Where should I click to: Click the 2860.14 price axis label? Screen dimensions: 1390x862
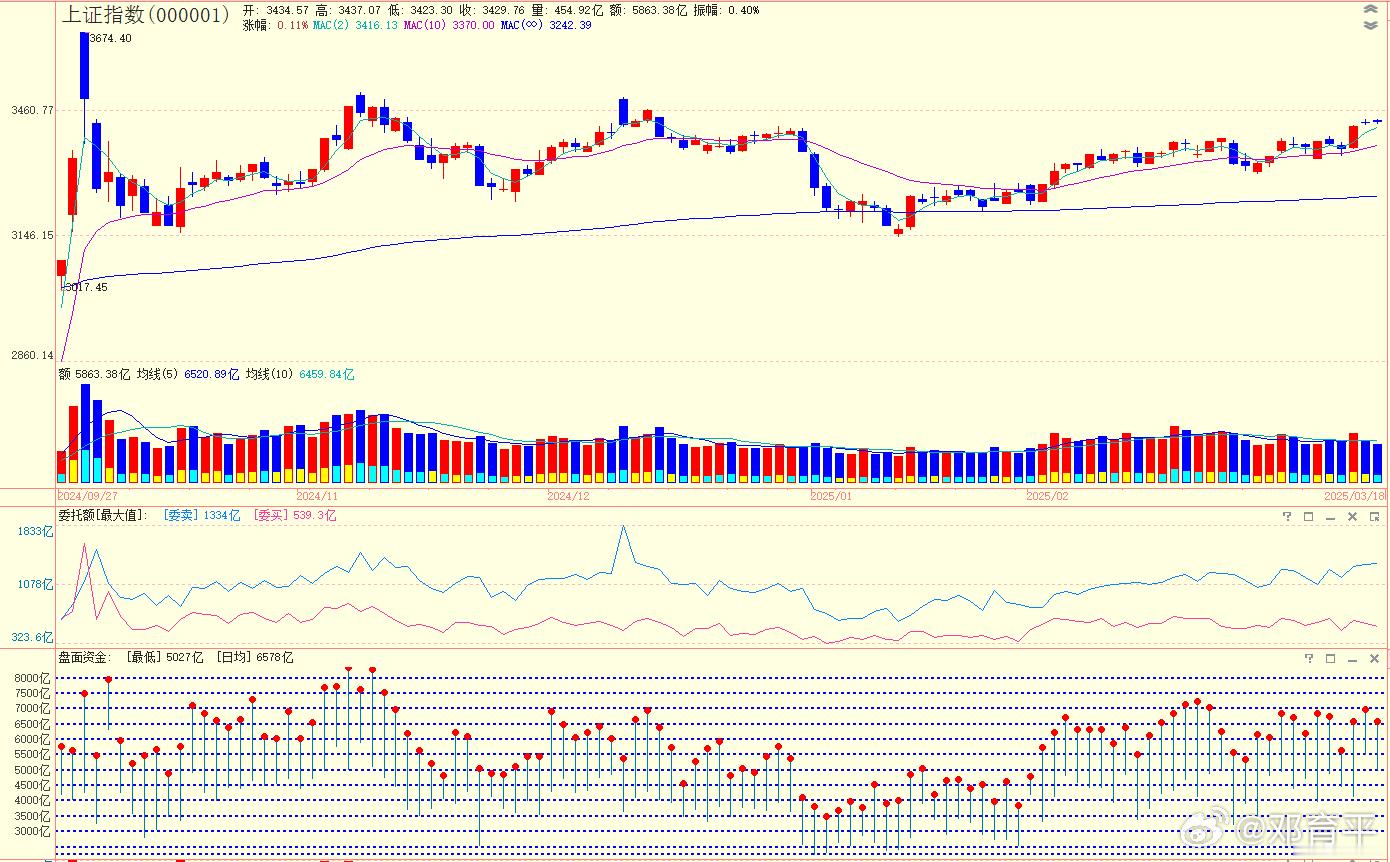pyautogui.click(x=34, y=355)
